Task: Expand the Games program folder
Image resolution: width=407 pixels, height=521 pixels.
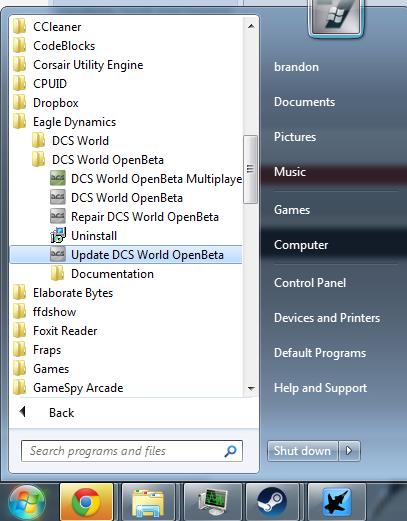Action: tap(51, 369)
